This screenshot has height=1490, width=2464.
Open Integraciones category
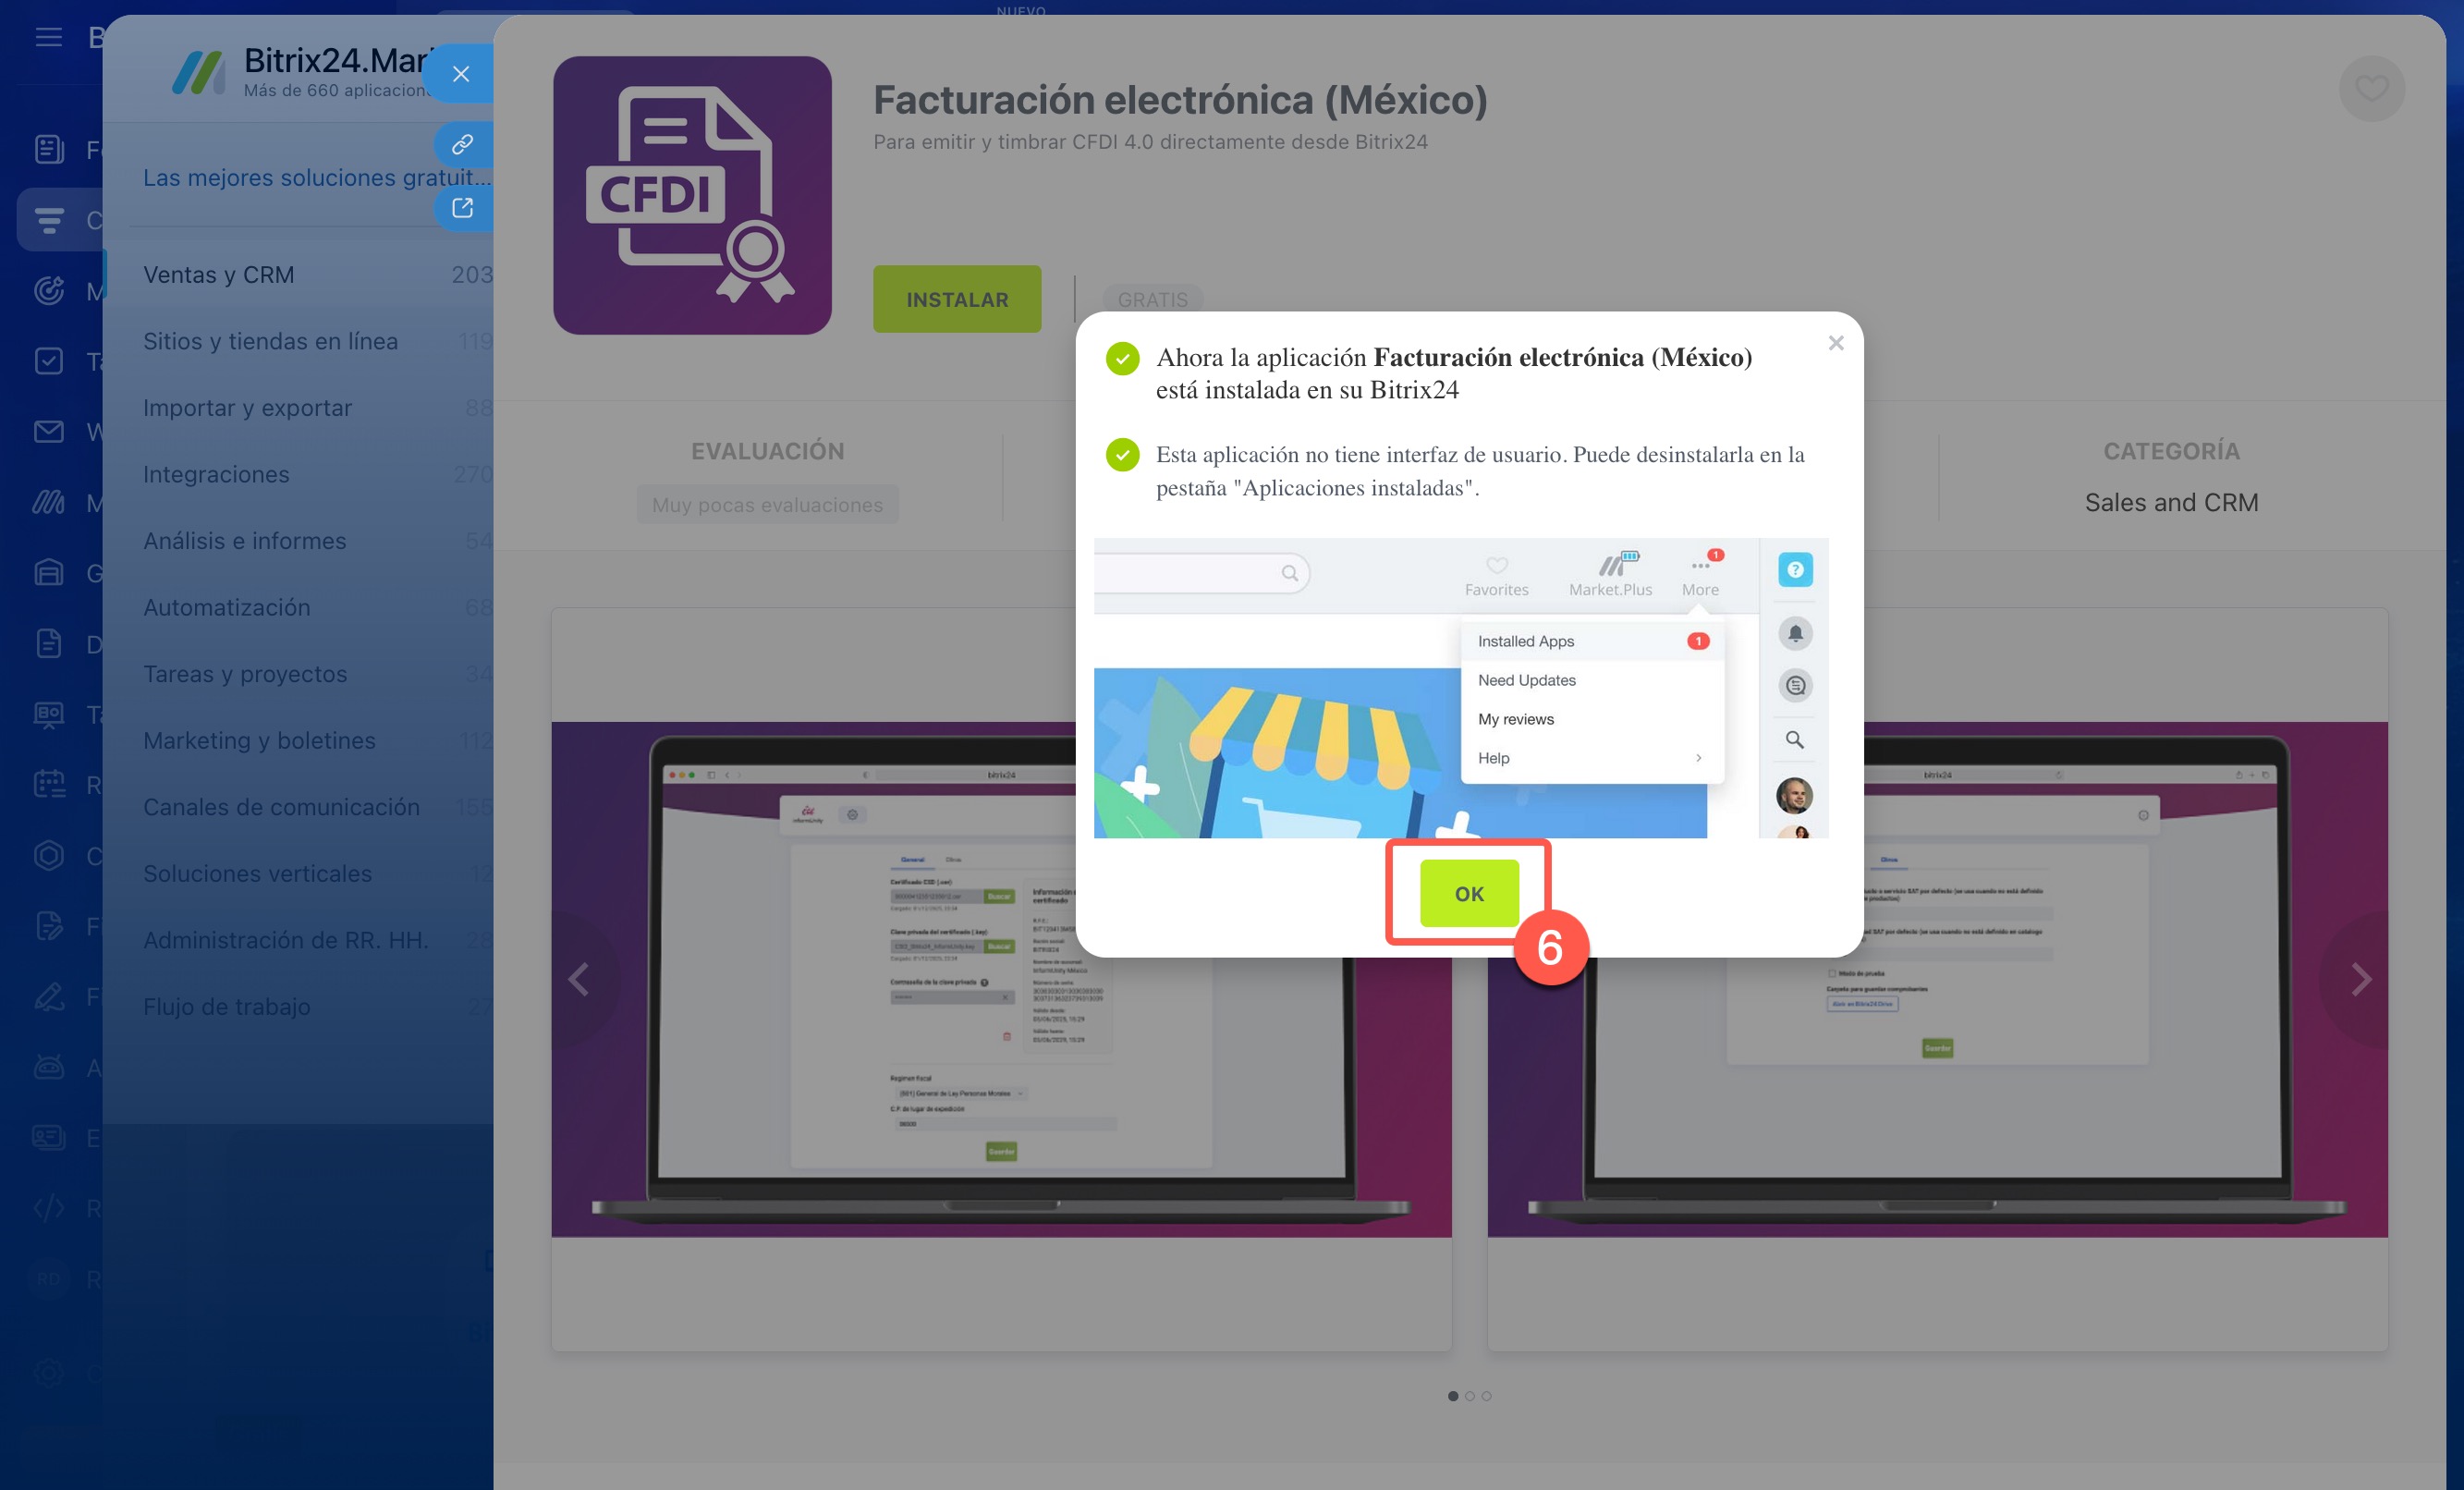pyautogui.click(x=216, y=474)
